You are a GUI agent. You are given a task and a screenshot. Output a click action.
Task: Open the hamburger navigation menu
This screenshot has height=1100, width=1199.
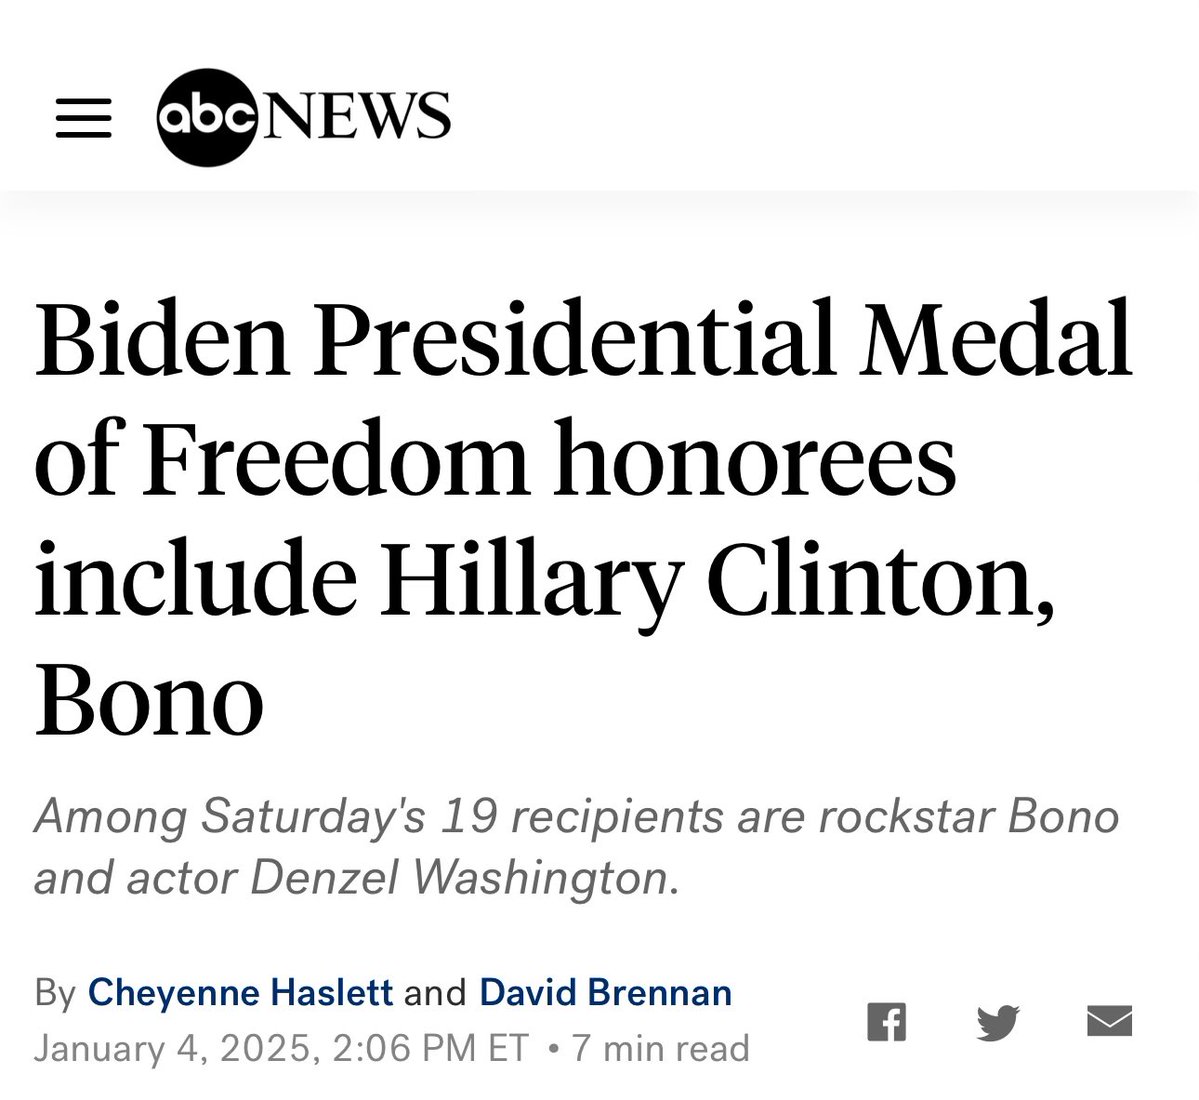[x=83, y=118]
